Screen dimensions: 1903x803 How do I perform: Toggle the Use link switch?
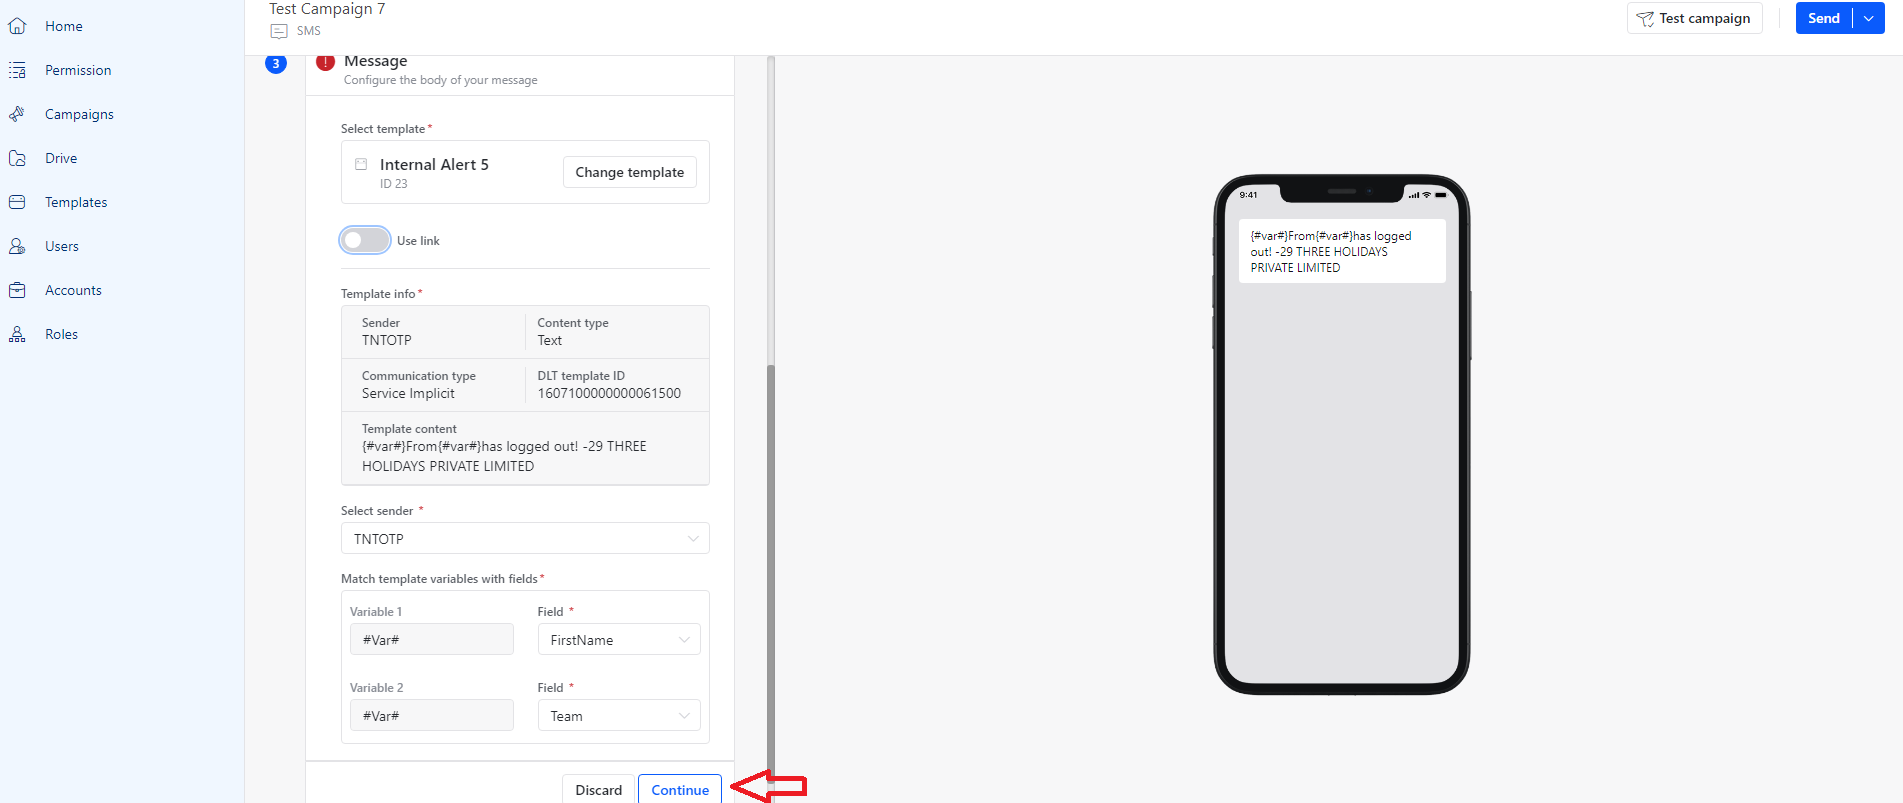[365, 240]
